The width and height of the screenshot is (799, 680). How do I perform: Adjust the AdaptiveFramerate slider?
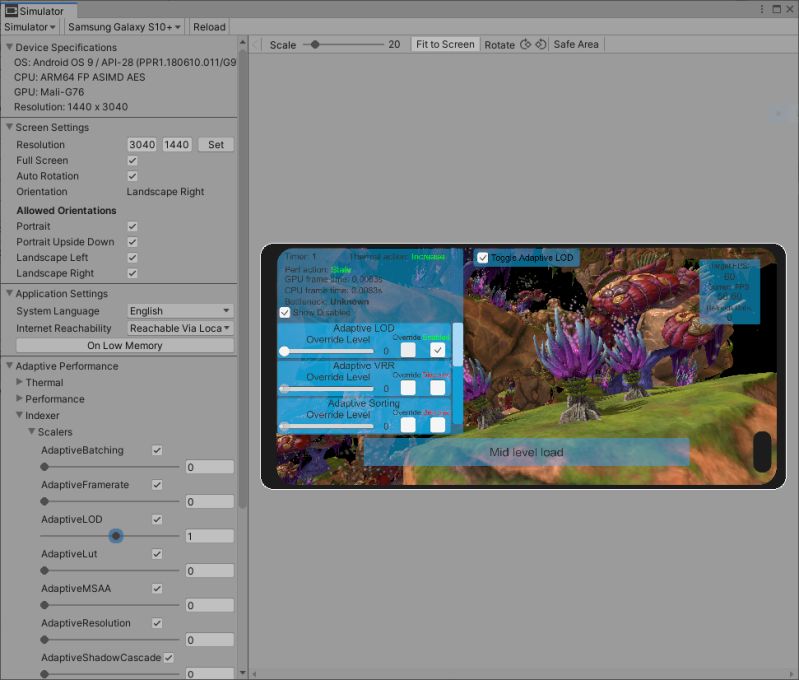tap(110, 501)
